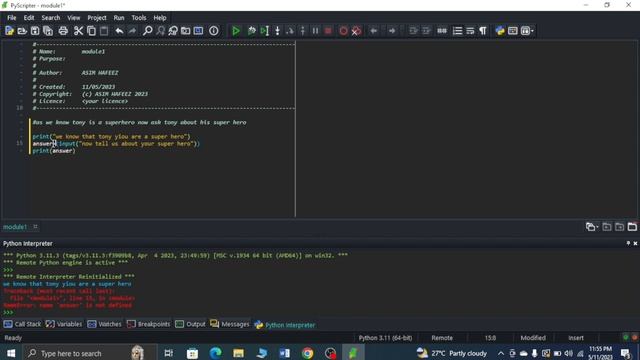Click the Python 3.11 (64-bit) status entry
Viewport: 640px width, 360px height.
385,338
